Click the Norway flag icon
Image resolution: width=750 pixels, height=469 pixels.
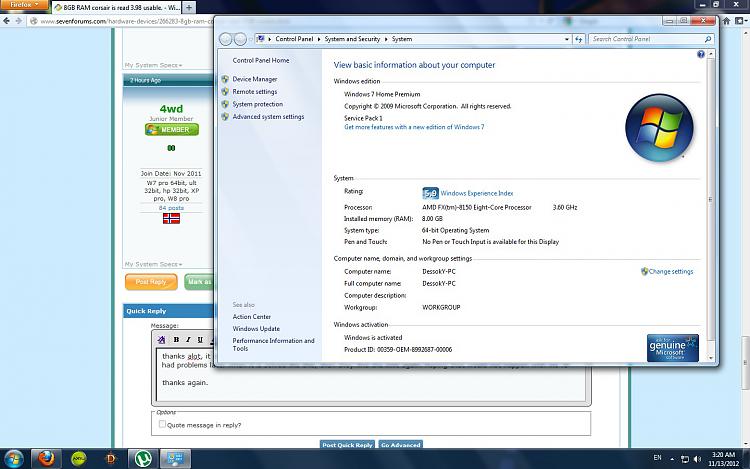(171, 218)
